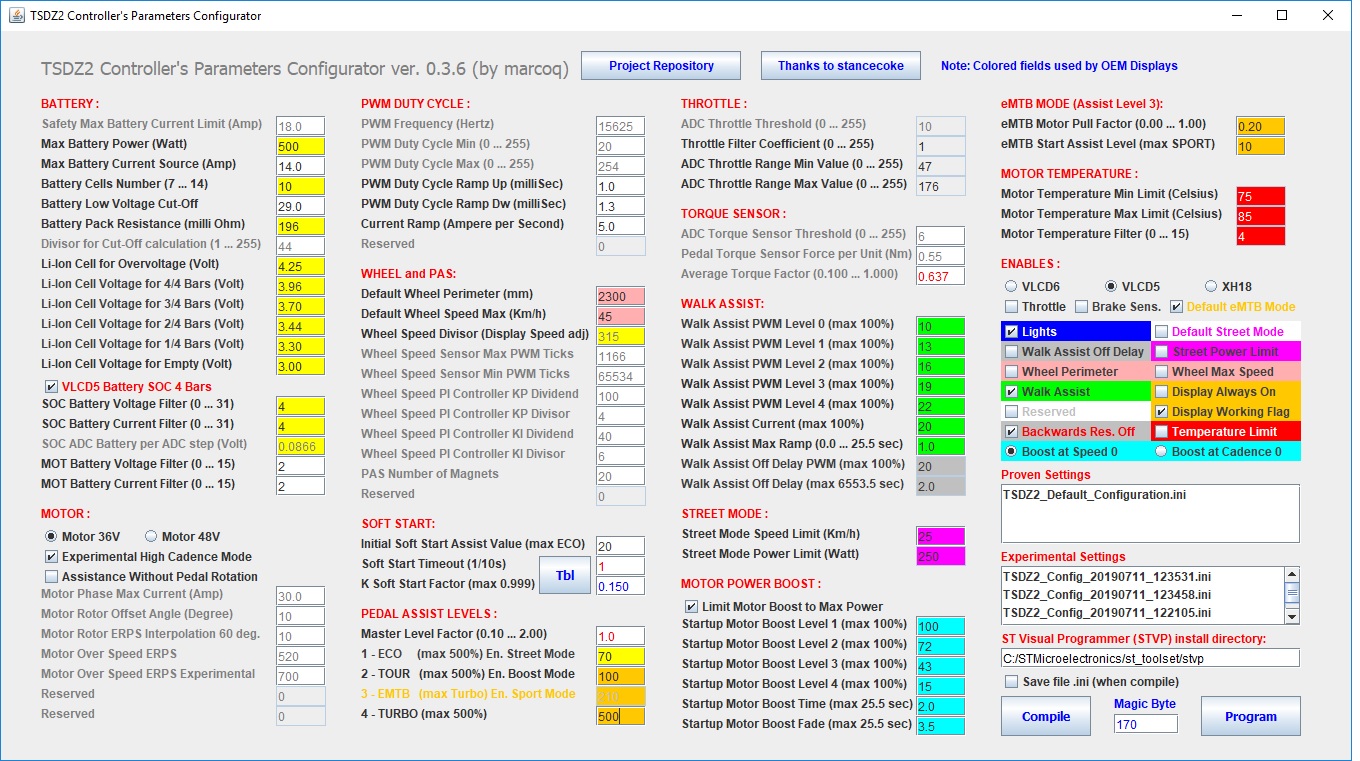This screenshot has width=1360, height=761.
Task: Click the Compile button
Action: click(x=1046, y=716)
